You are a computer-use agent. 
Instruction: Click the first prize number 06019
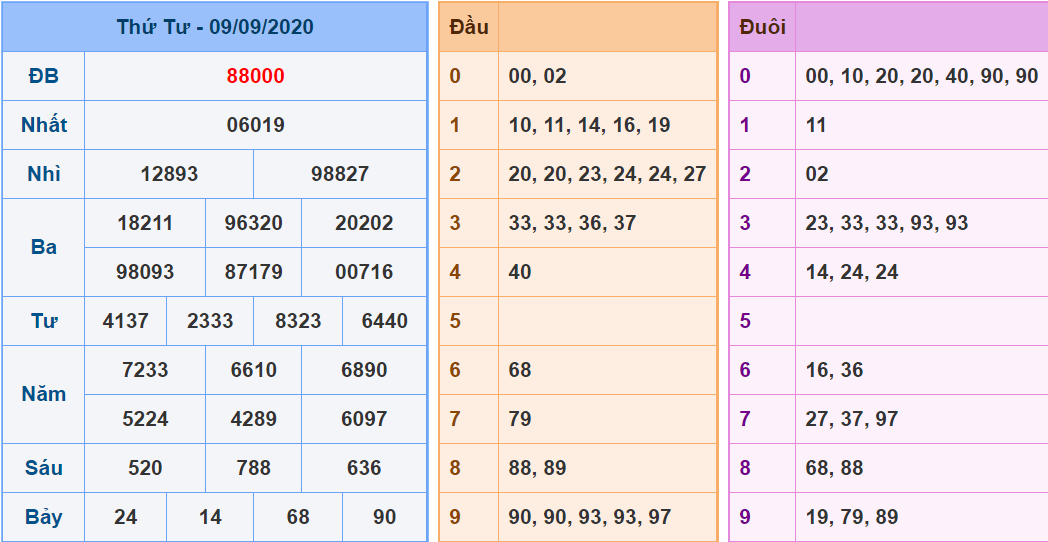click(x=255, y=125)
